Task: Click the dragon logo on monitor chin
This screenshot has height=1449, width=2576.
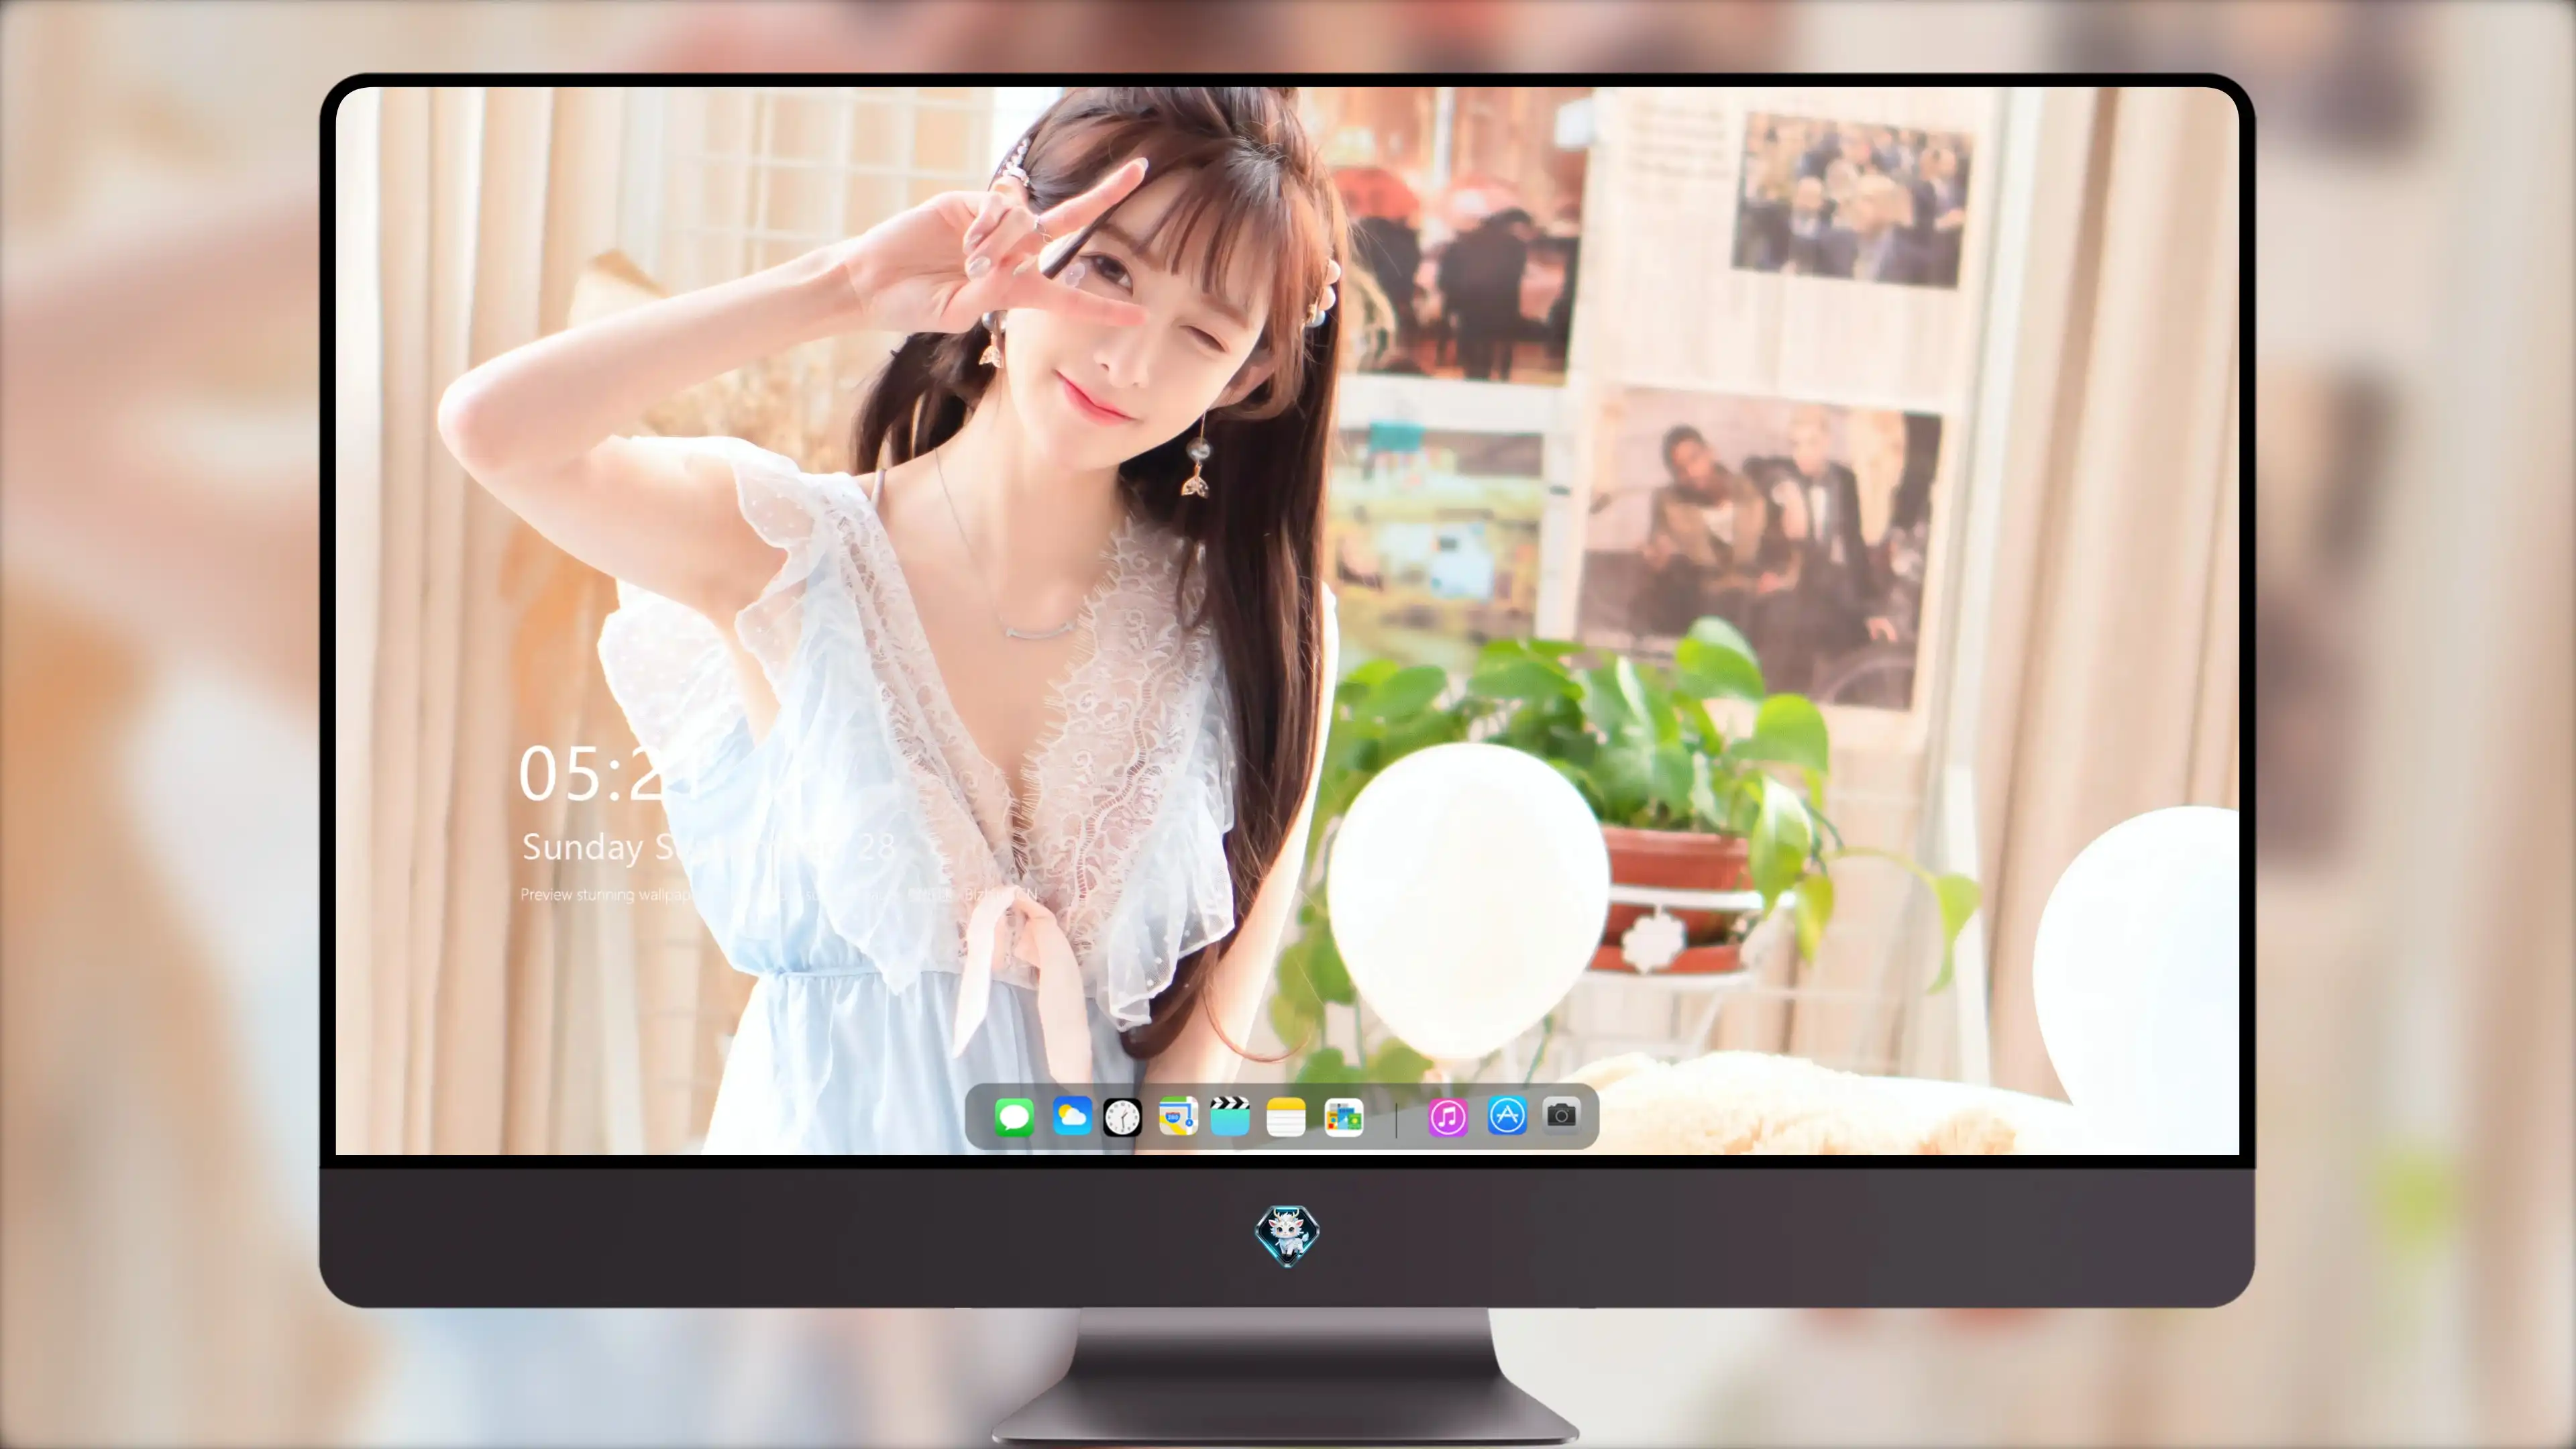Action: click(x=1287, y=1236)
